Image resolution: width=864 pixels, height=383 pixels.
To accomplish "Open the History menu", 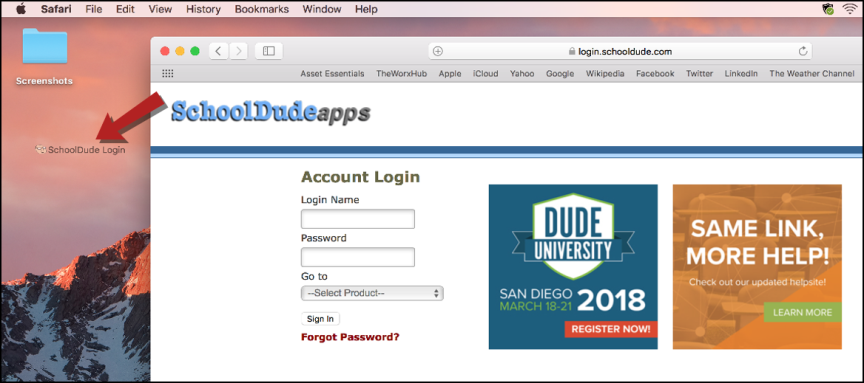I will (x=203, y=9).
